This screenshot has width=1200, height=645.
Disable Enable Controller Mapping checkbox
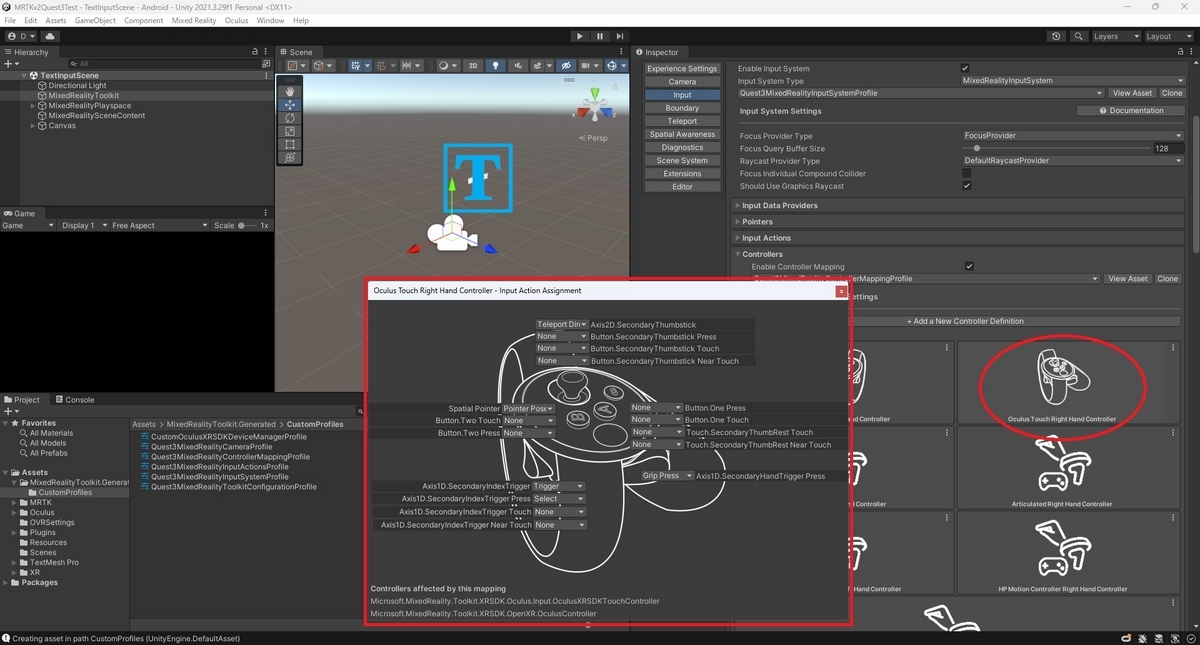click(970, 266)
